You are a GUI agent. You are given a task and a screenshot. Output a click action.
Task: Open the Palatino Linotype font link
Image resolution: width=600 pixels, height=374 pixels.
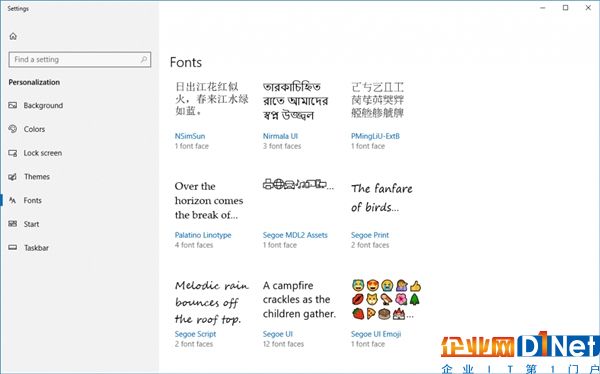(x=203, y=235)
